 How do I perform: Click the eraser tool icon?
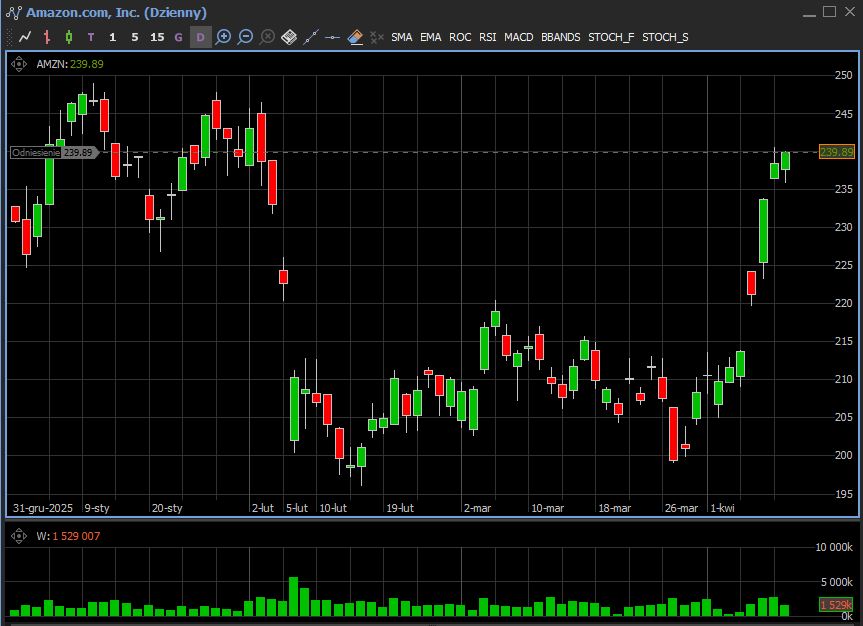coord(355,37)
